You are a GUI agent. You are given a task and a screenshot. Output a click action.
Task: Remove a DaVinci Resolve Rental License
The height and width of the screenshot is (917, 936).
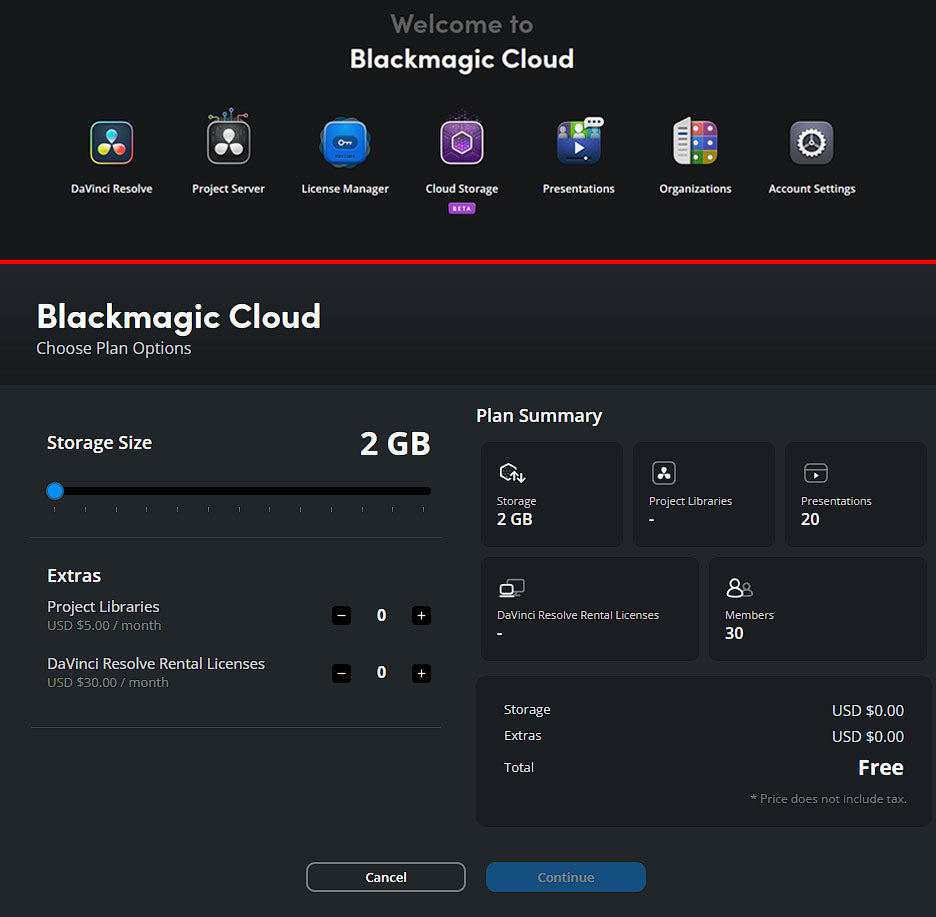tap(342, 673)
